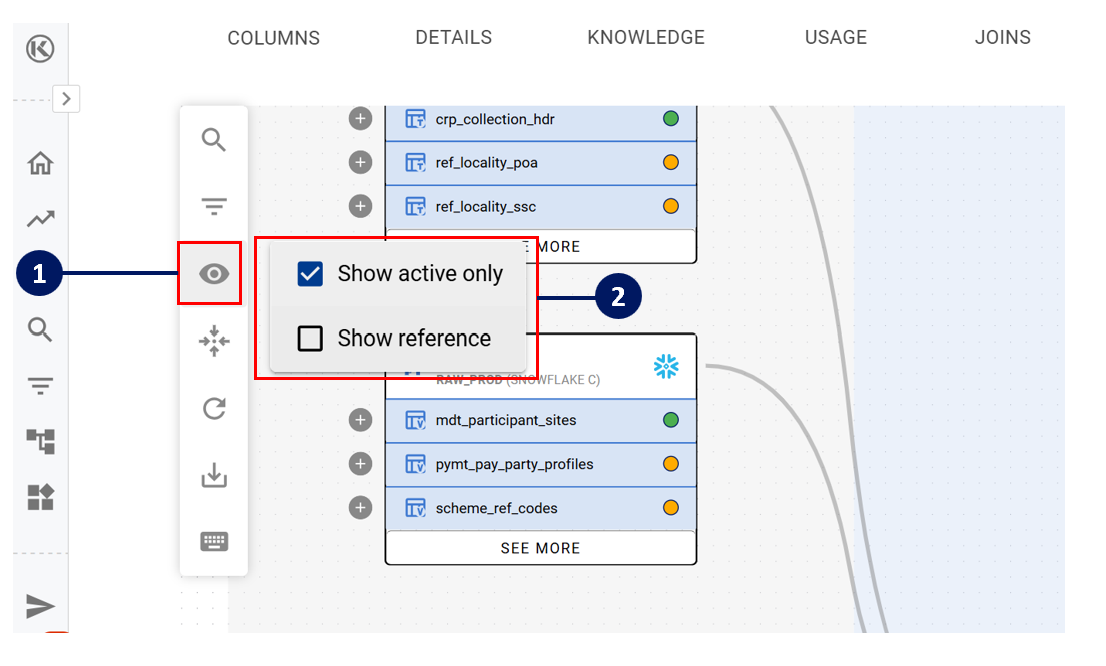
Task: Open the filter icon in lineage toolbar
Action: [x=214, y=207]
